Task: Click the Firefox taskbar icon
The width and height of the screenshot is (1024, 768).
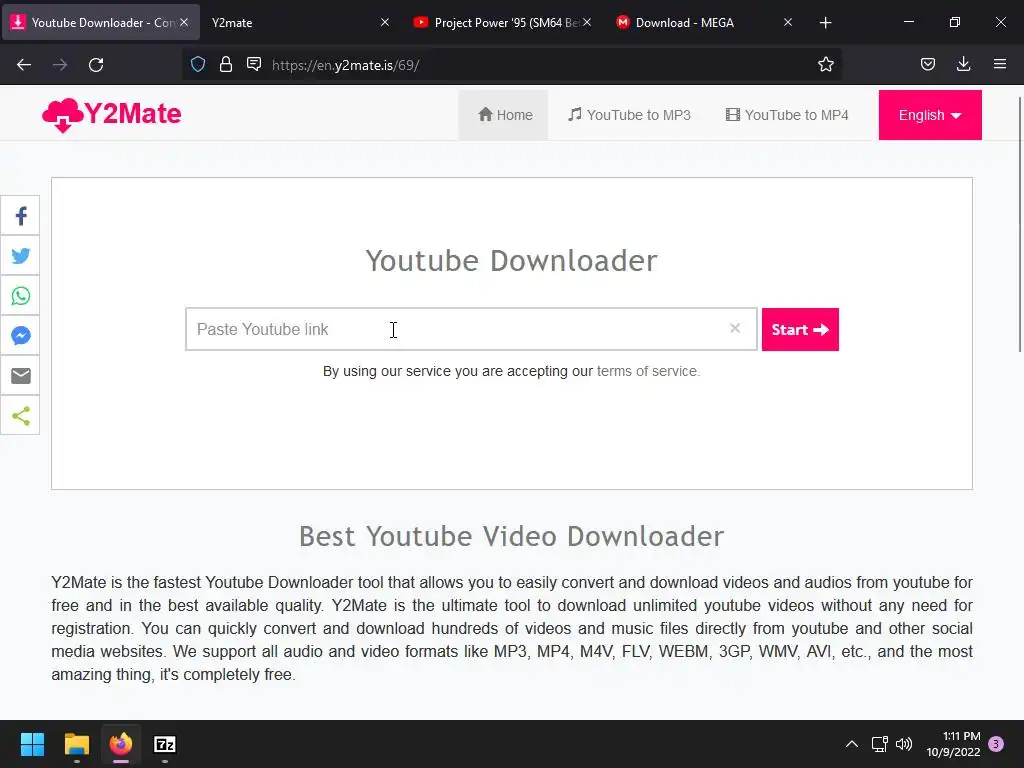Action: [121, 744]
